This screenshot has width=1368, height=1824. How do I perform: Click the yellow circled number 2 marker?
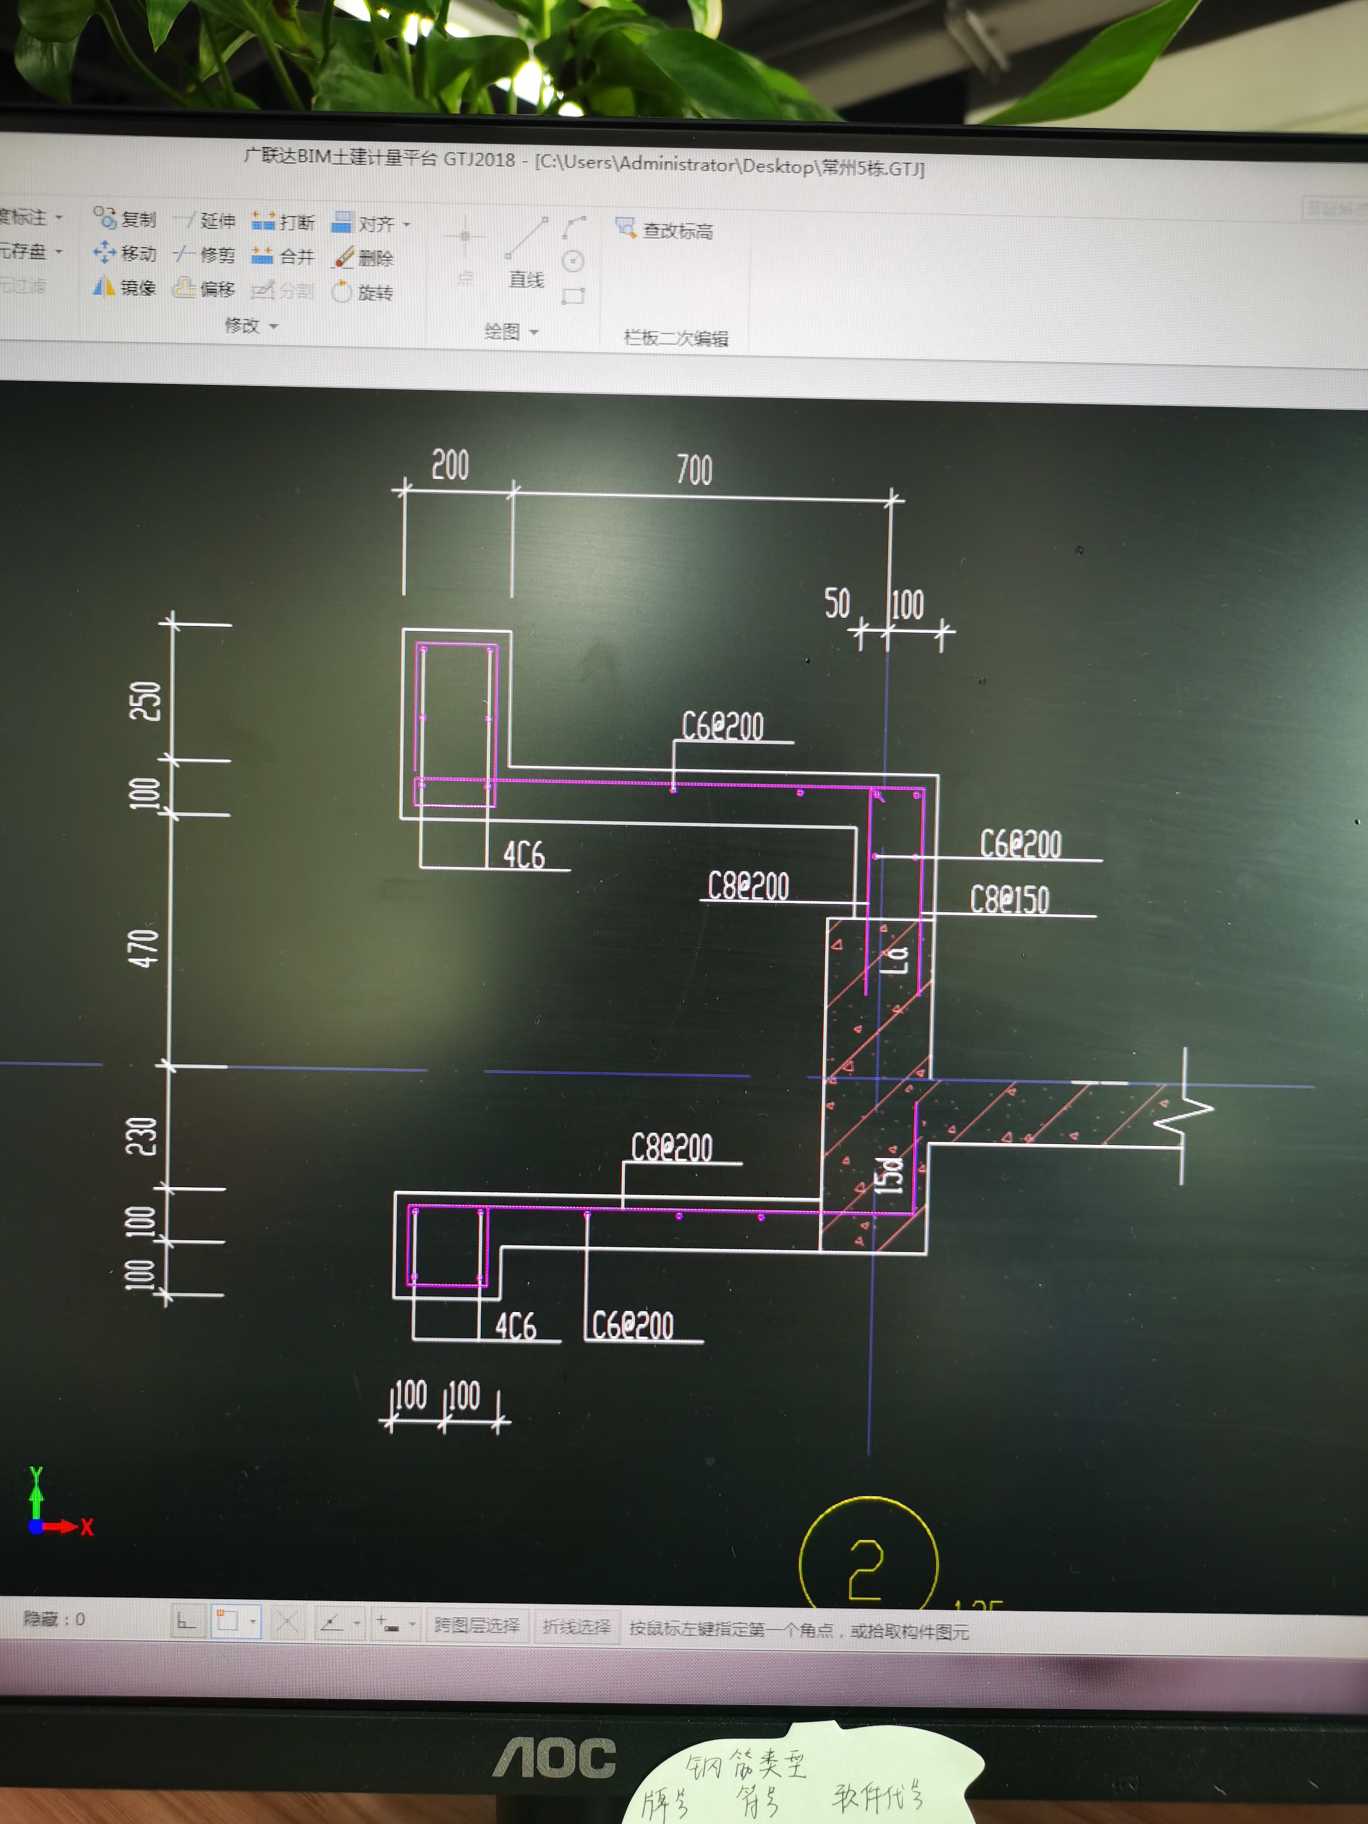tap(868, 1555)
